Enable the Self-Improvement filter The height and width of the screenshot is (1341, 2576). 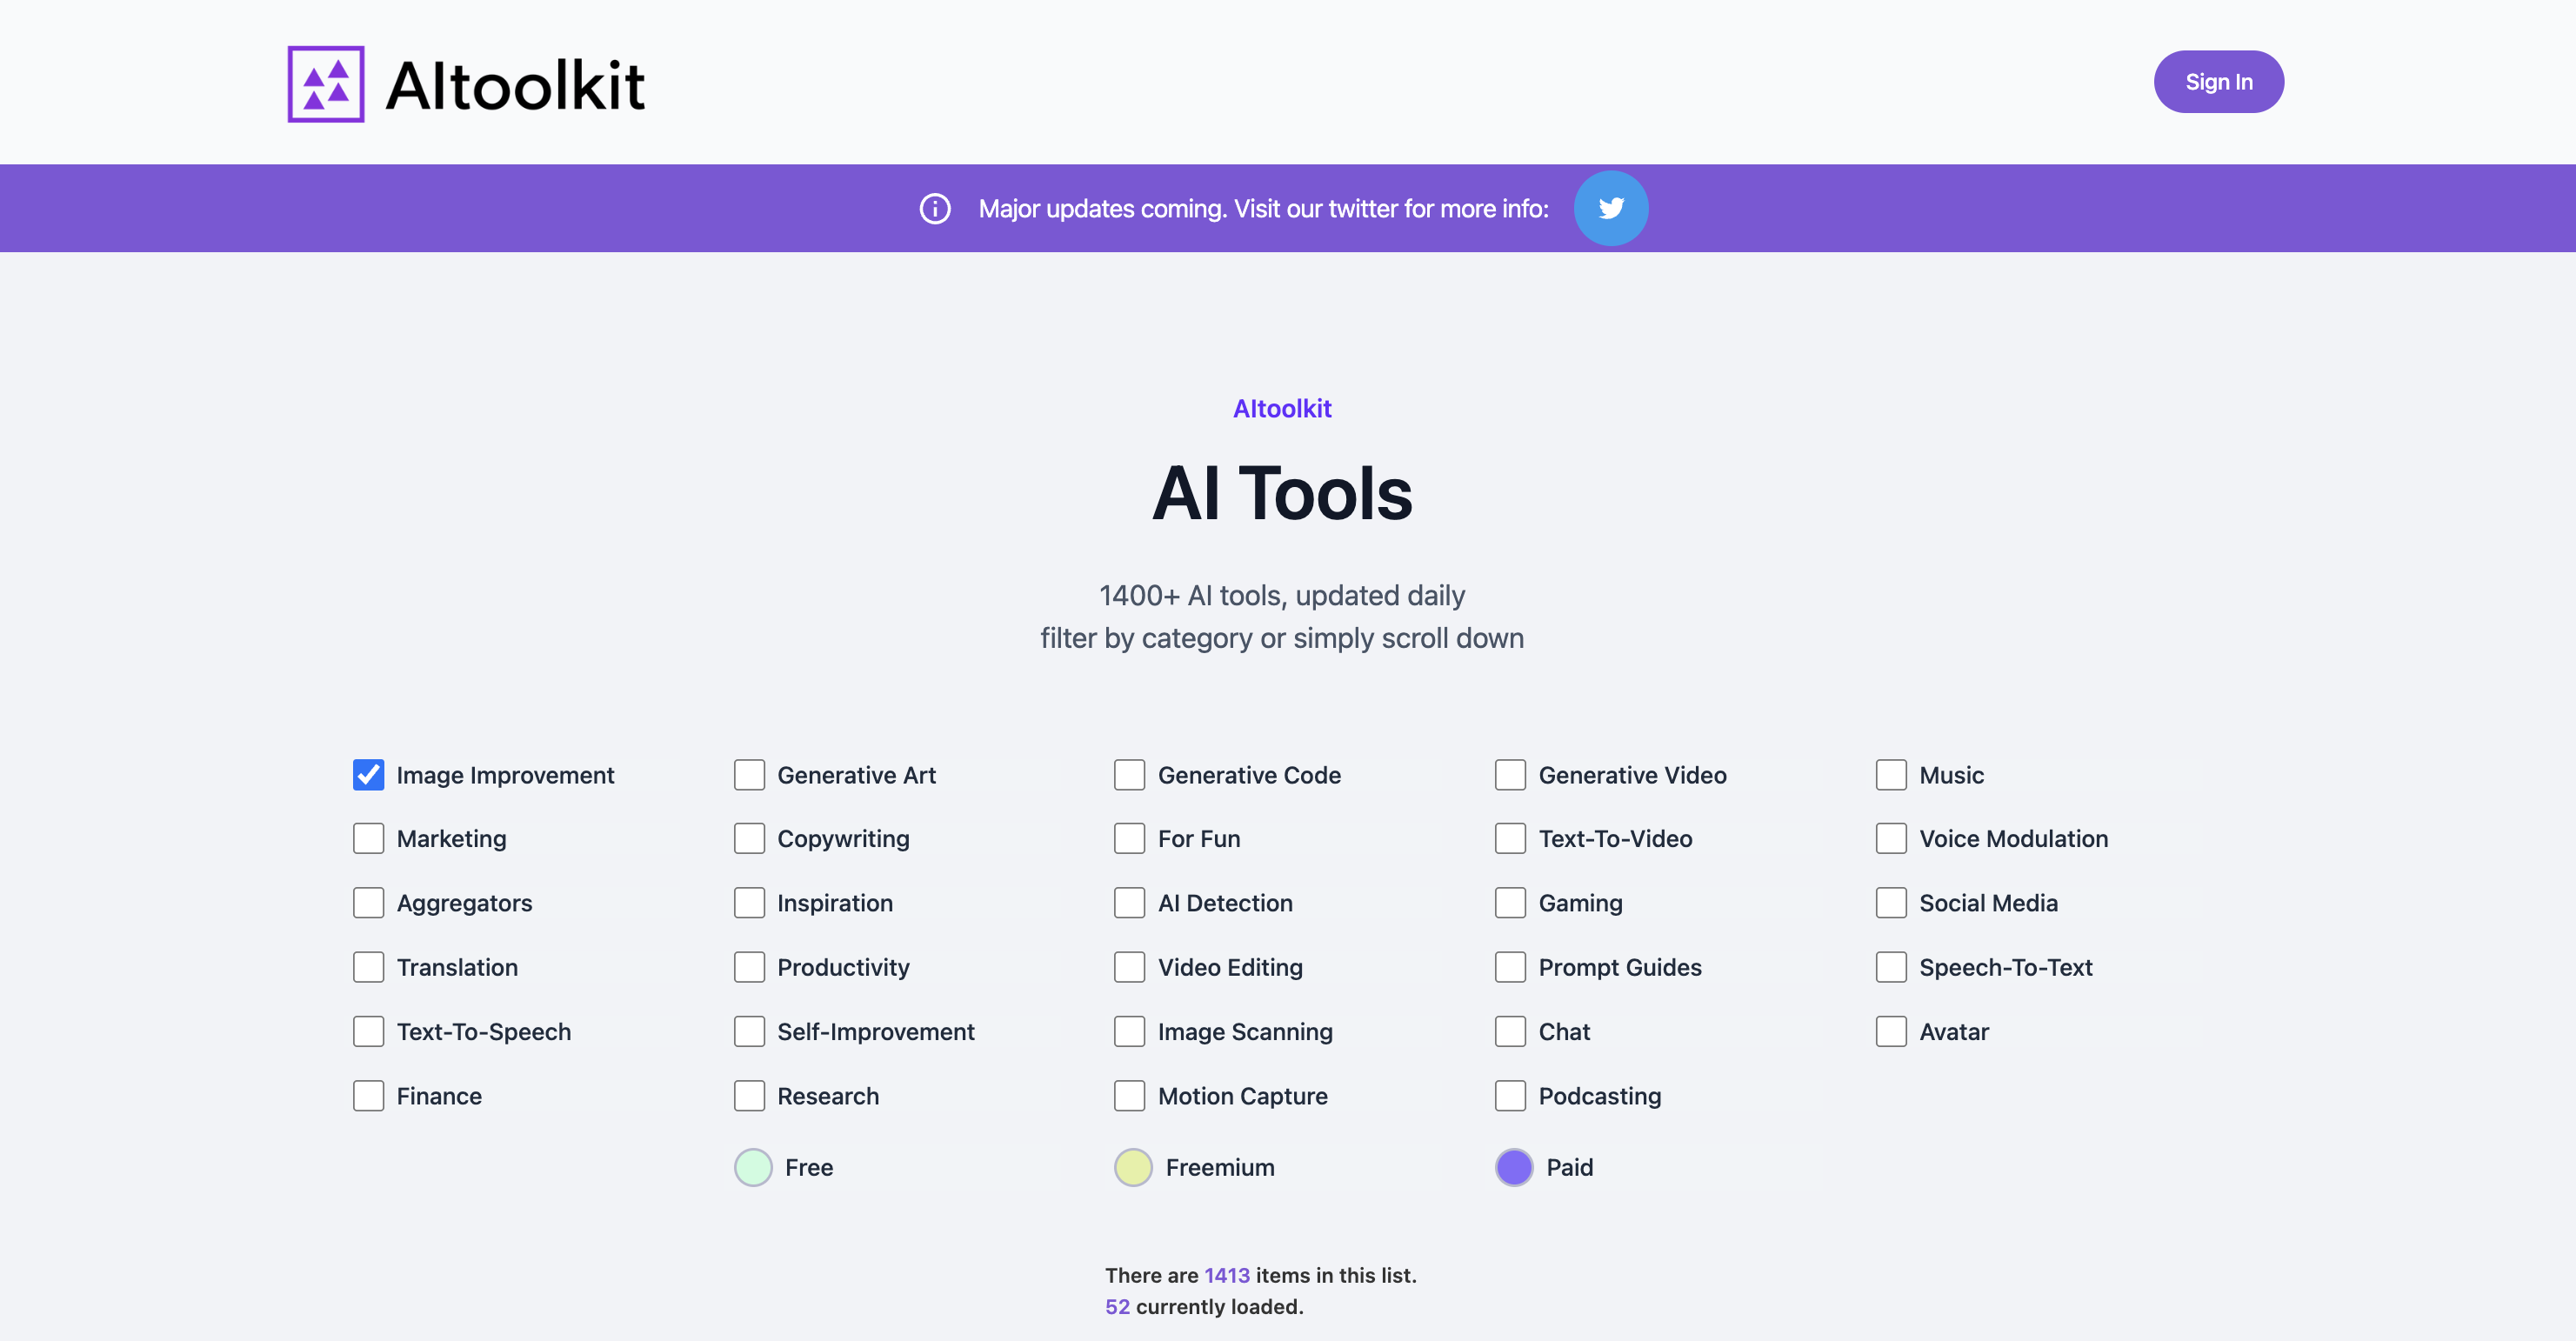[x=749, y=1031]
